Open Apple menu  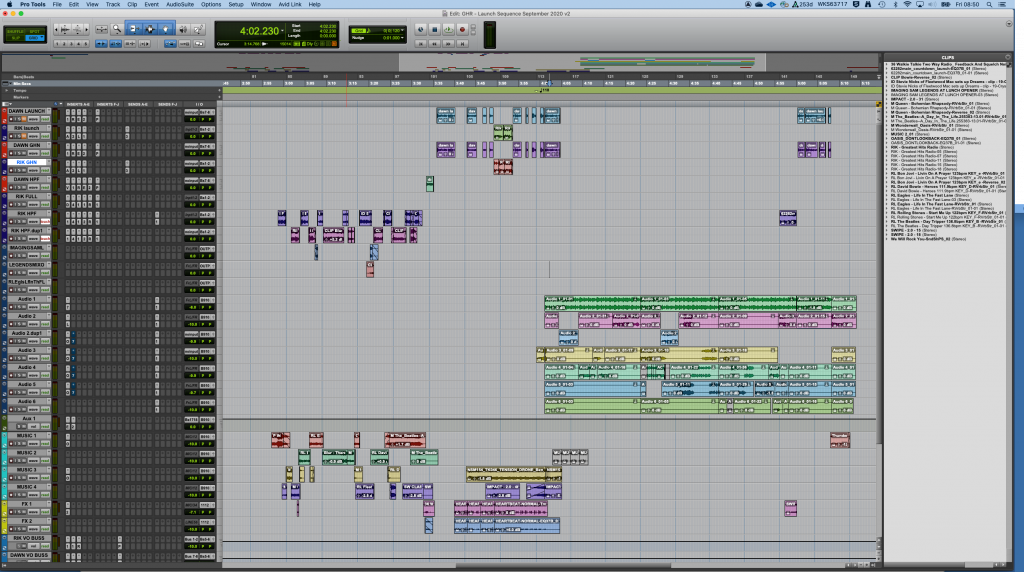click(x=8, y=4)
